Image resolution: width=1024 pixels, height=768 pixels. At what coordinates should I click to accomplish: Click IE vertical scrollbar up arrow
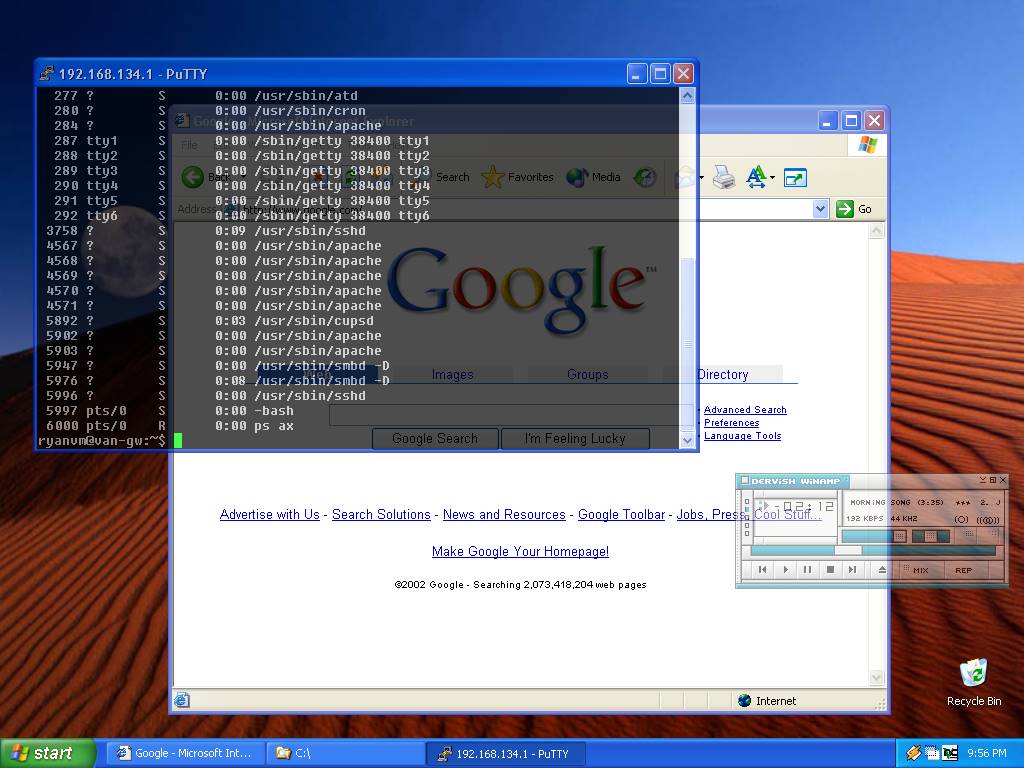coord(876,231)
